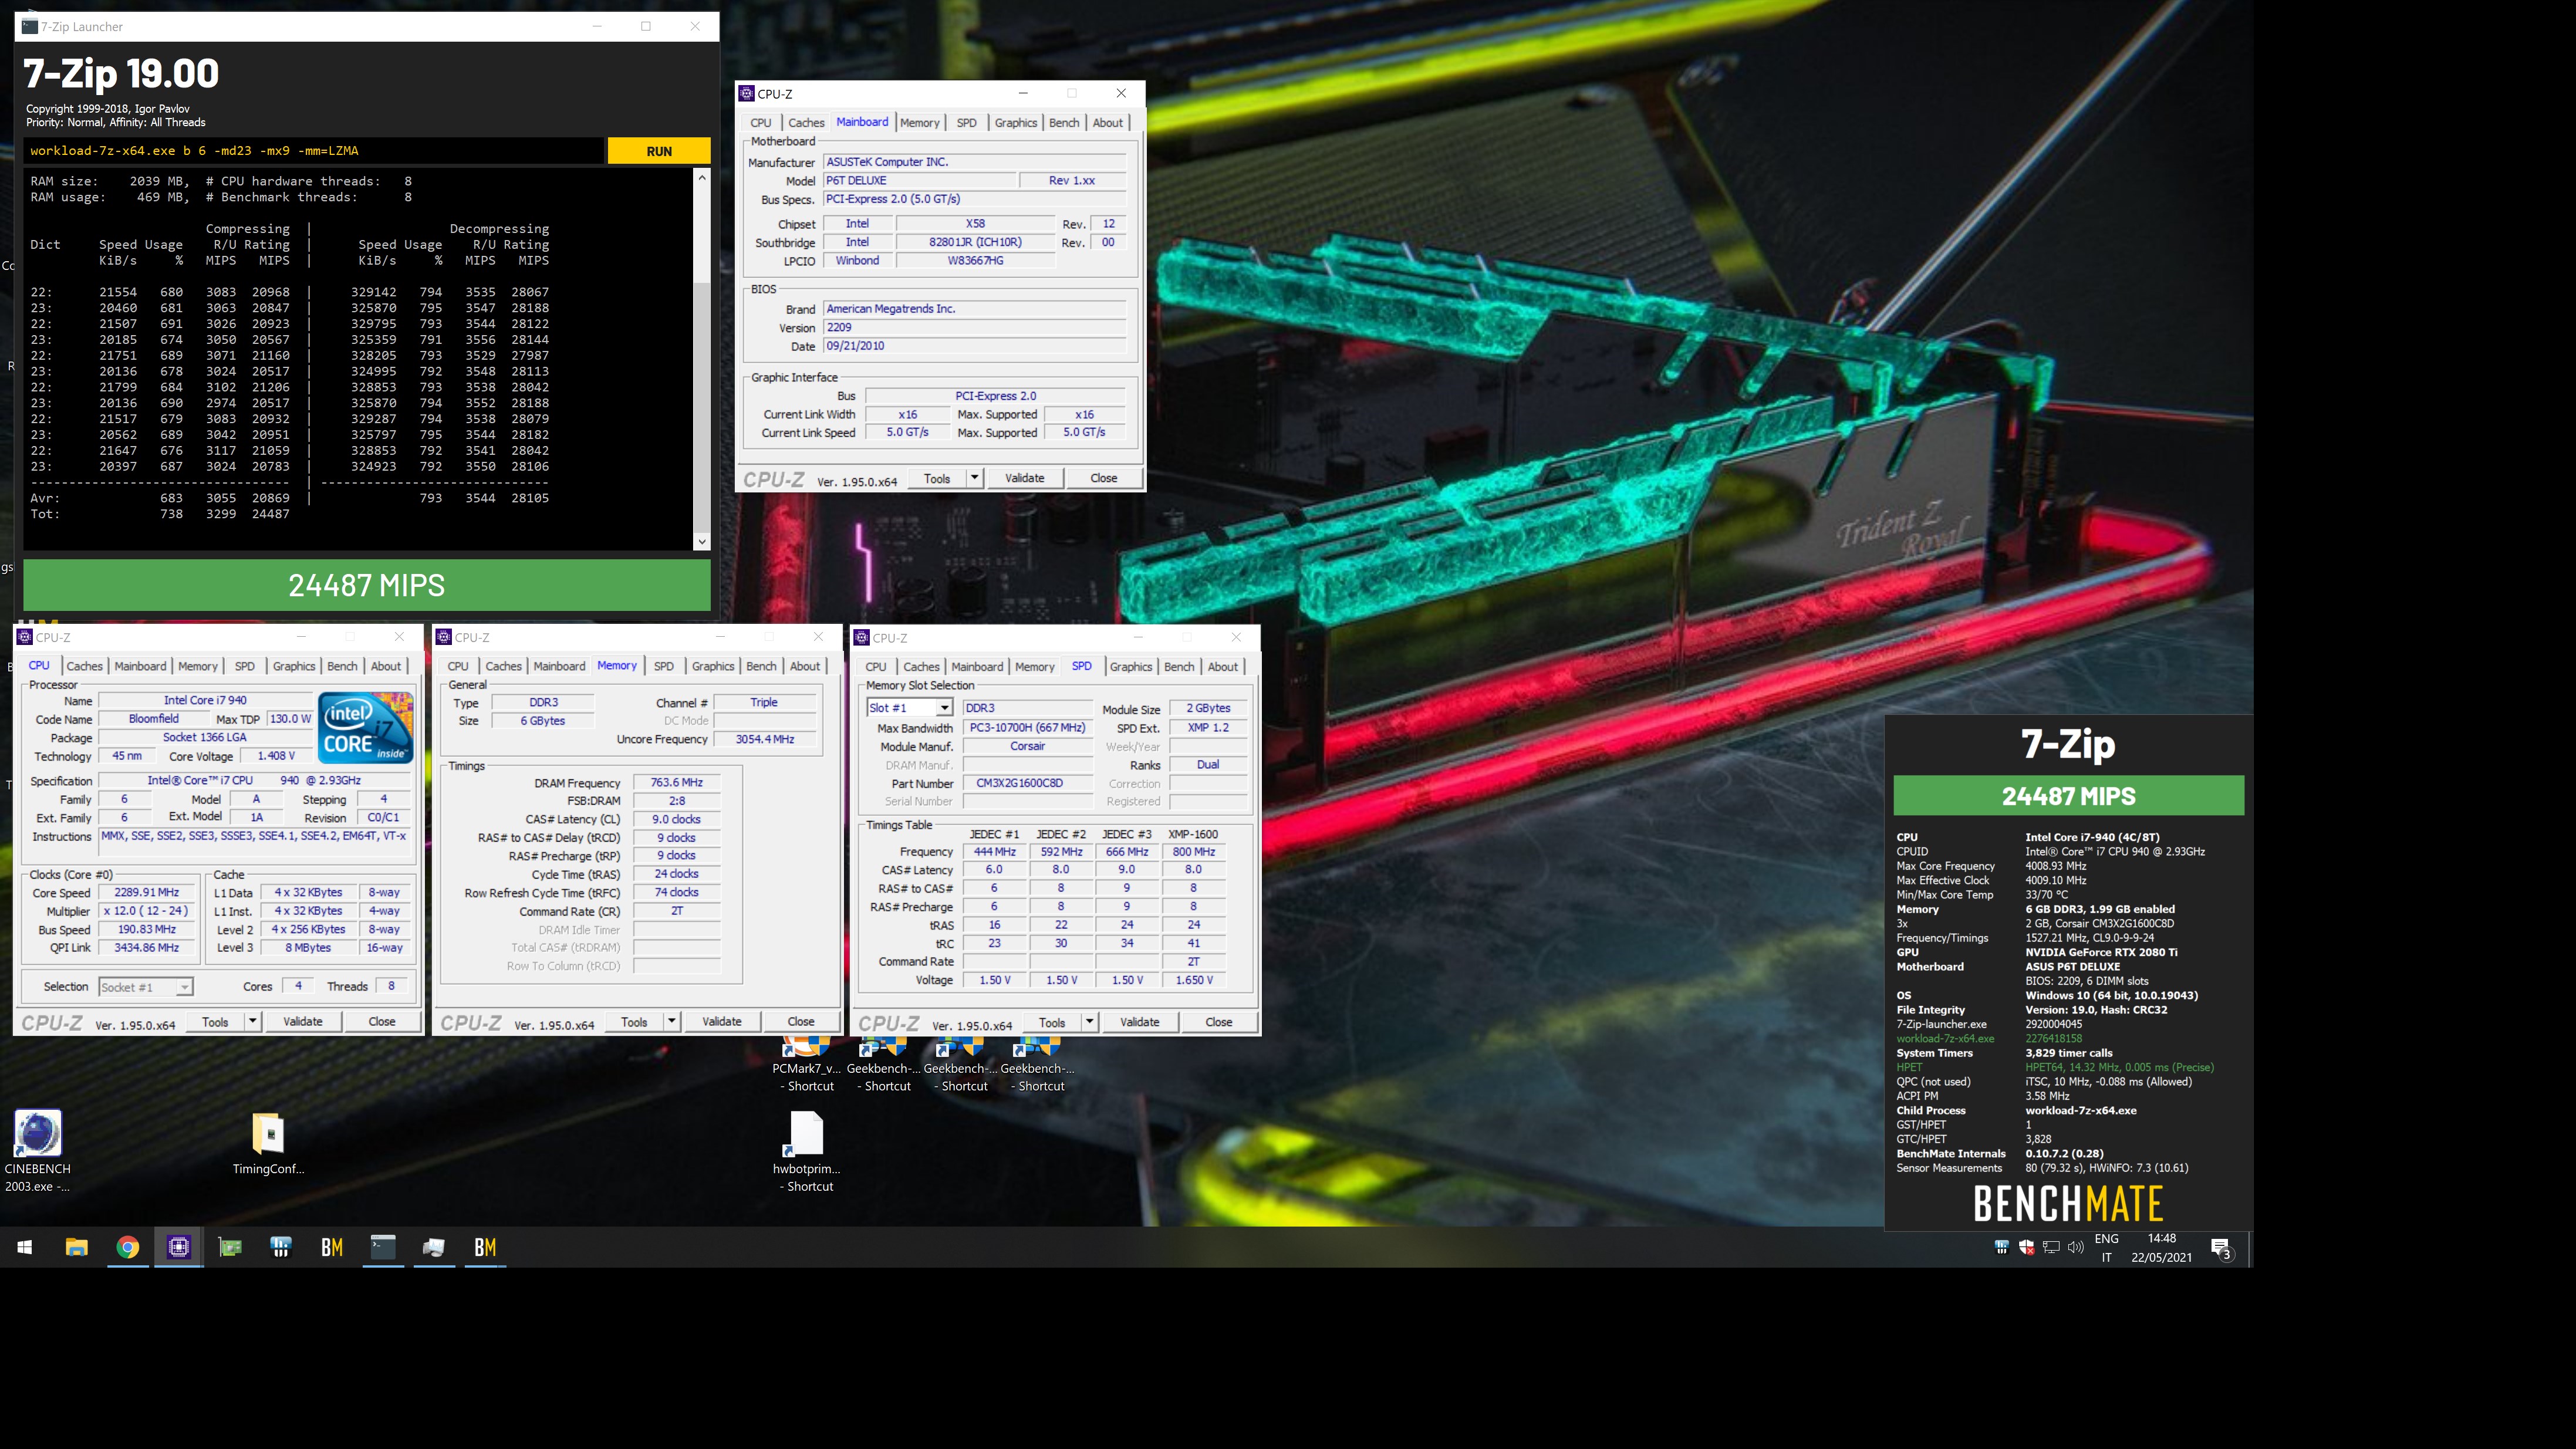Screen dimensions: 2576x1449
Task: Open the Mainboard tab in the CPU window
Action: [x=140, y=666]
